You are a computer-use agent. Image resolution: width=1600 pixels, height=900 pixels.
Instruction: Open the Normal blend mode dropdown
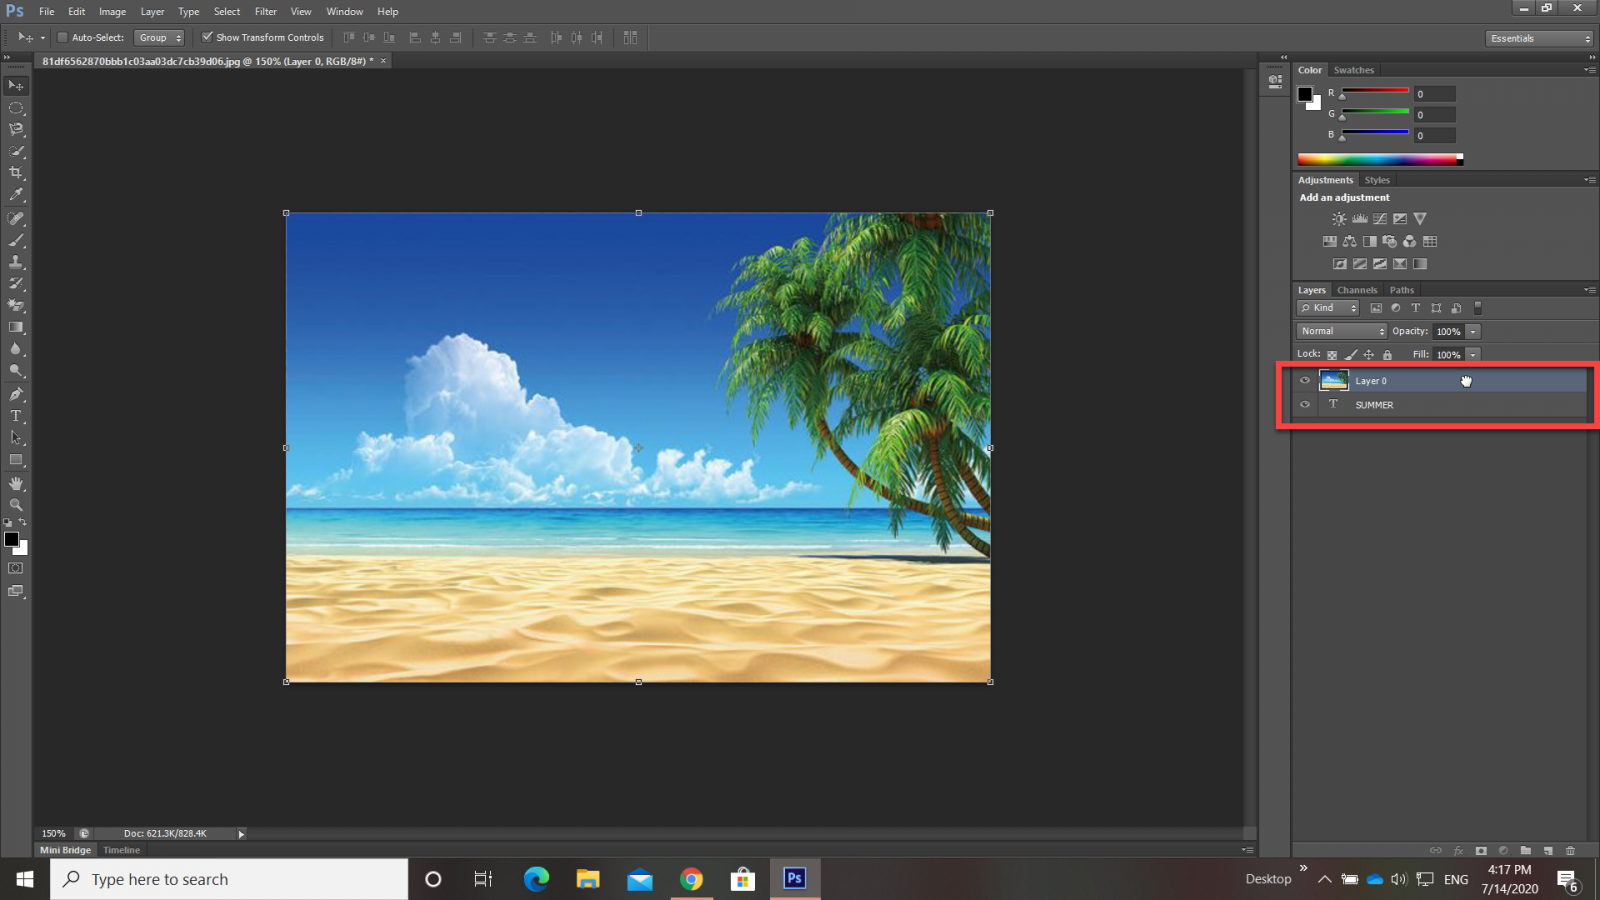1342,331
